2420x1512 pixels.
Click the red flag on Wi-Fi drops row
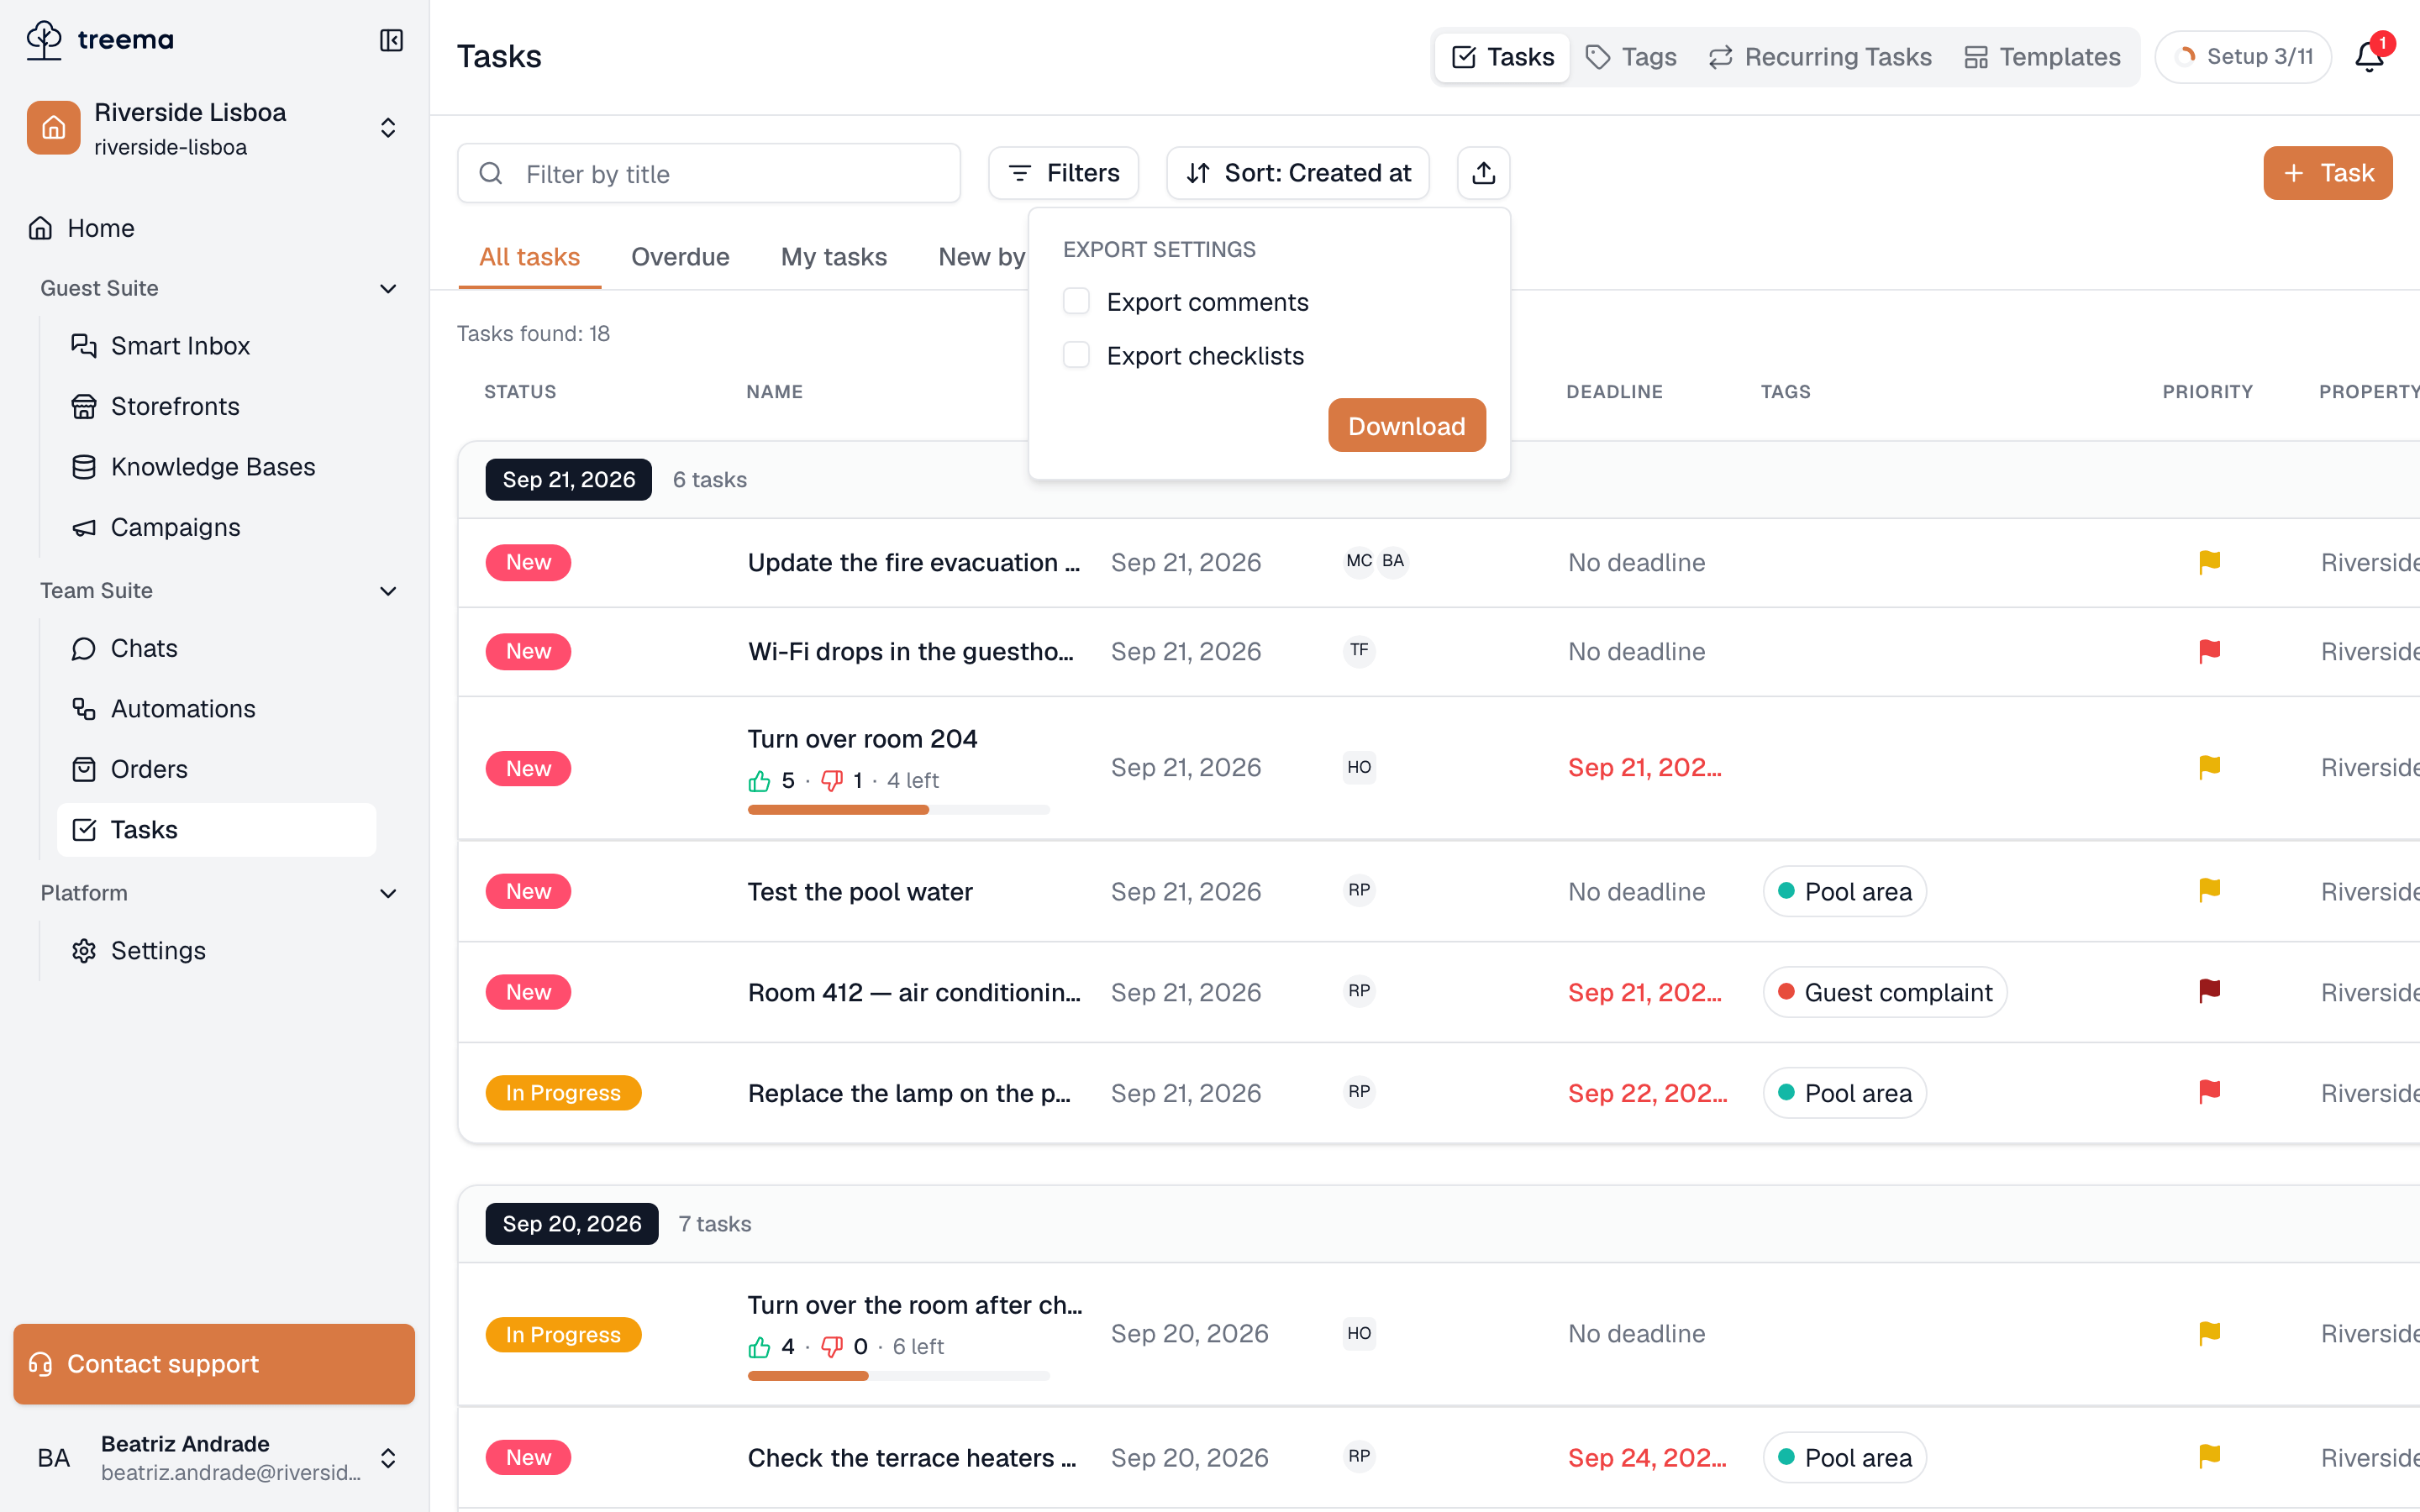[x=2209, y=652]
